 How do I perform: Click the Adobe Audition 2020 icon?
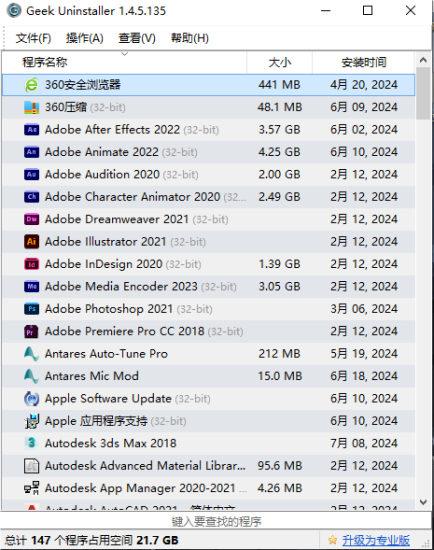point(31,175)
